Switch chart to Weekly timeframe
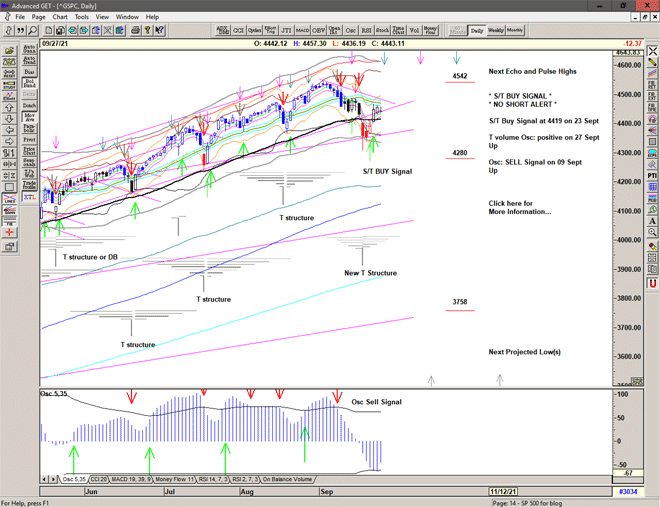This screenshot has width=660, height=507. tap(496, 31)
